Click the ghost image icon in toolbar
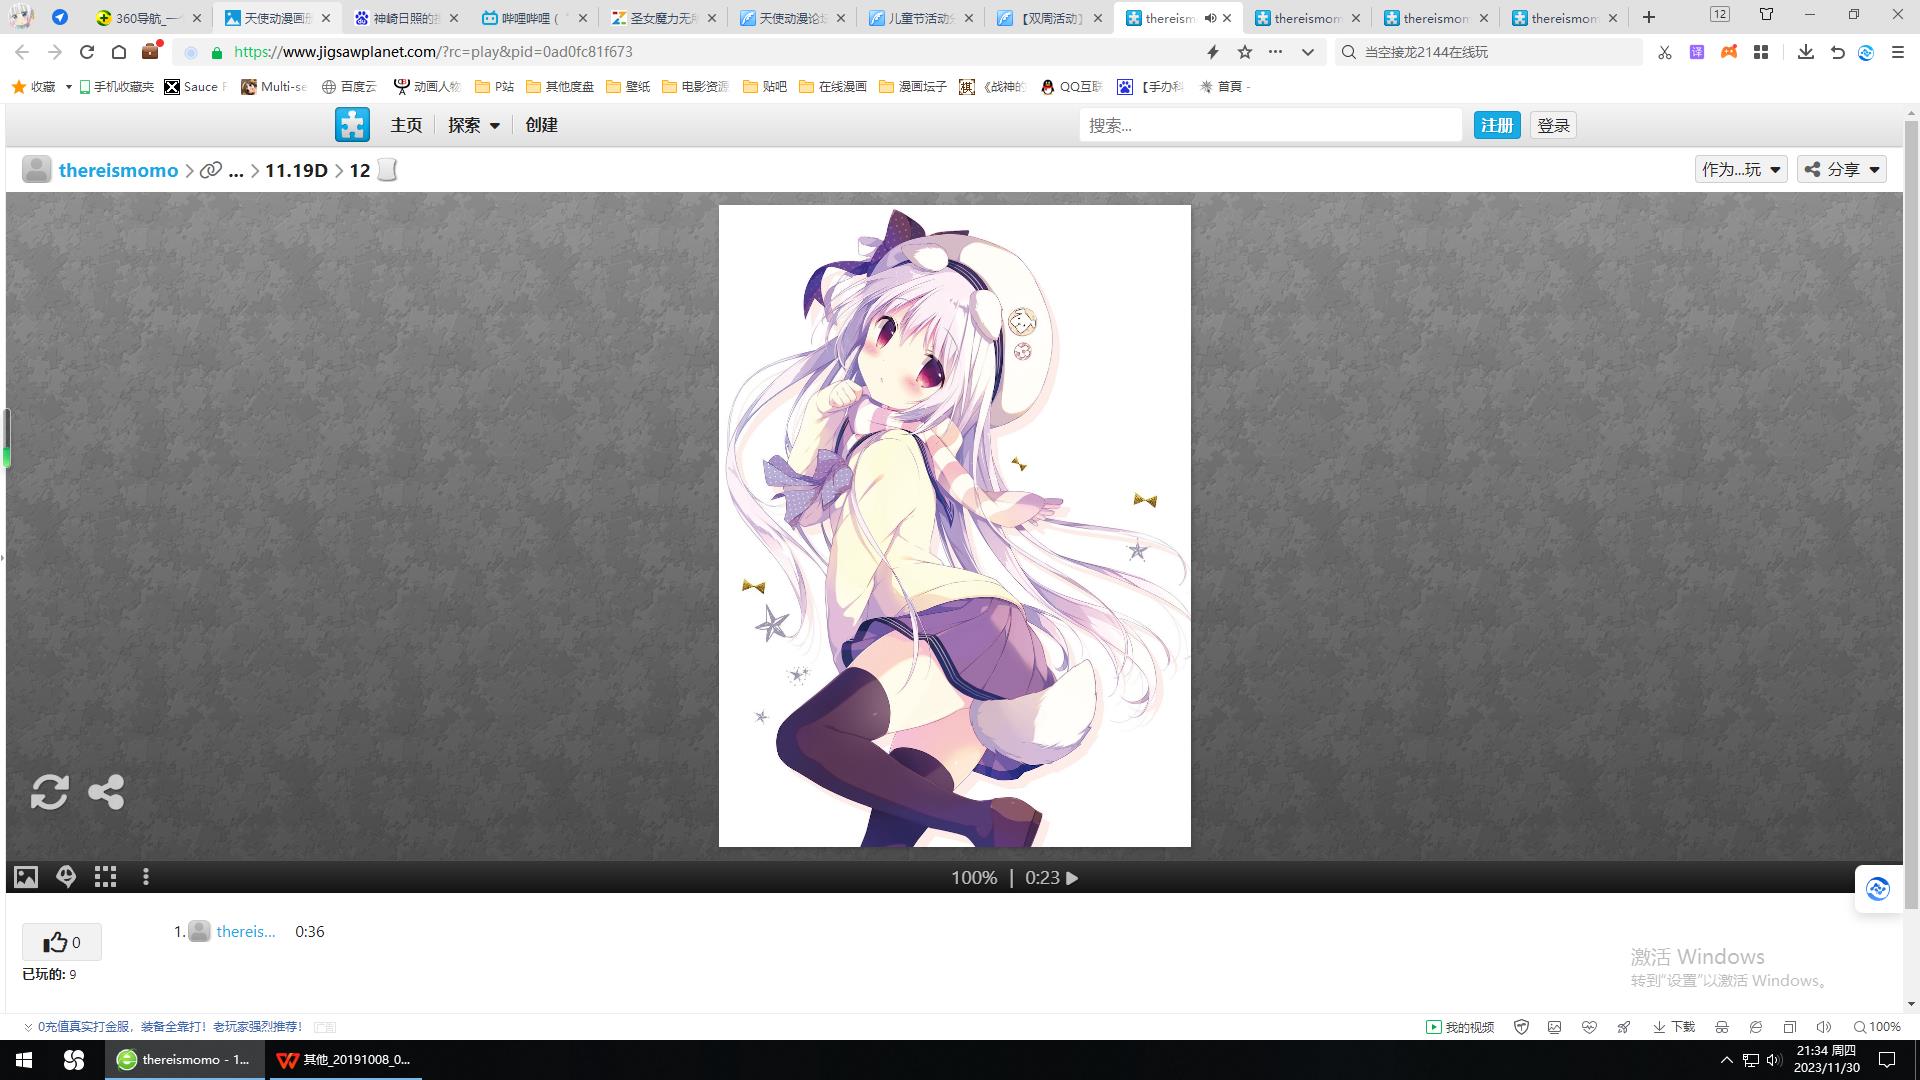This screenshot has height=1080, width=1920. click(x=66, y=877)
